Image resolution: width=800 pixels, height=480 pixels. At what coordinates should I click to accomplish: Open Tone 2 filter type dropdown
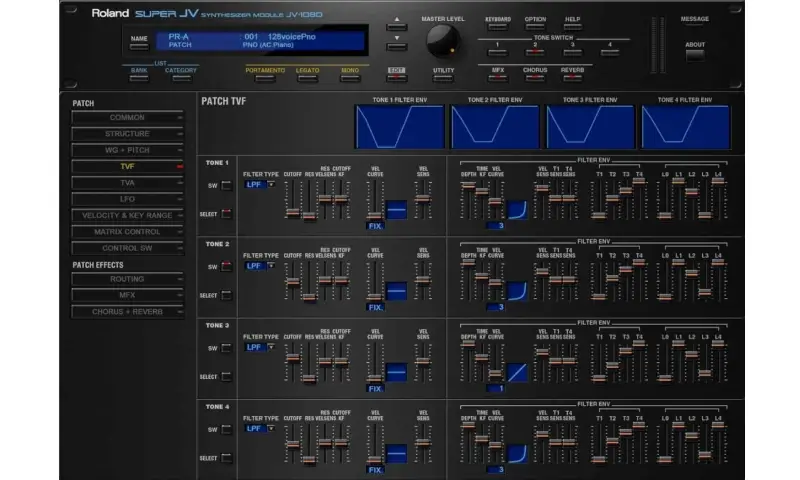(260, 266)
